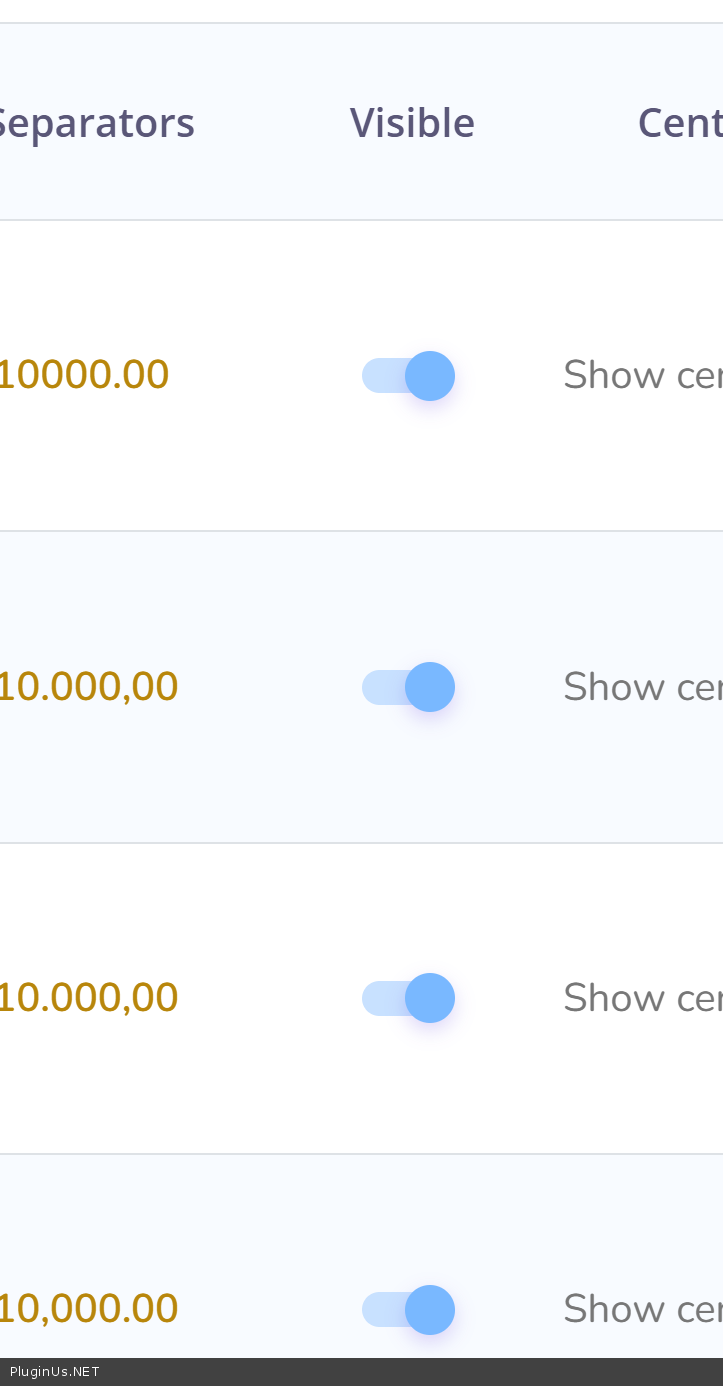Expand the third row's Show cents dropdown
Image resolution: width=723 pixels, height=1386 pixels.
click(642, 998)
